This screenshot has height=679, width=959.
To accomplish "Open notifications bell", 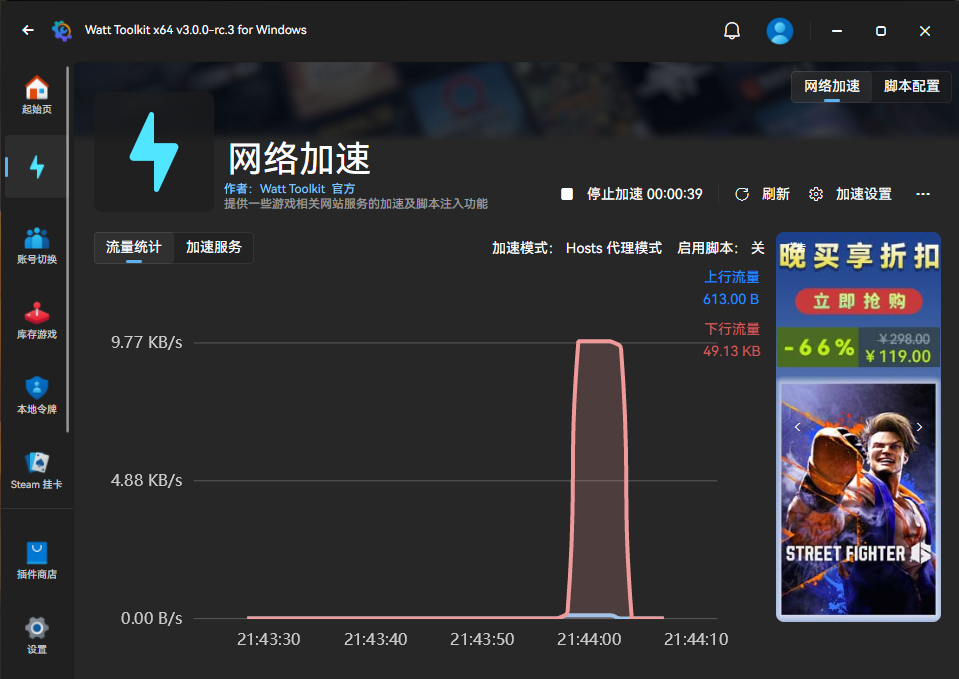I will click(731, 31).
